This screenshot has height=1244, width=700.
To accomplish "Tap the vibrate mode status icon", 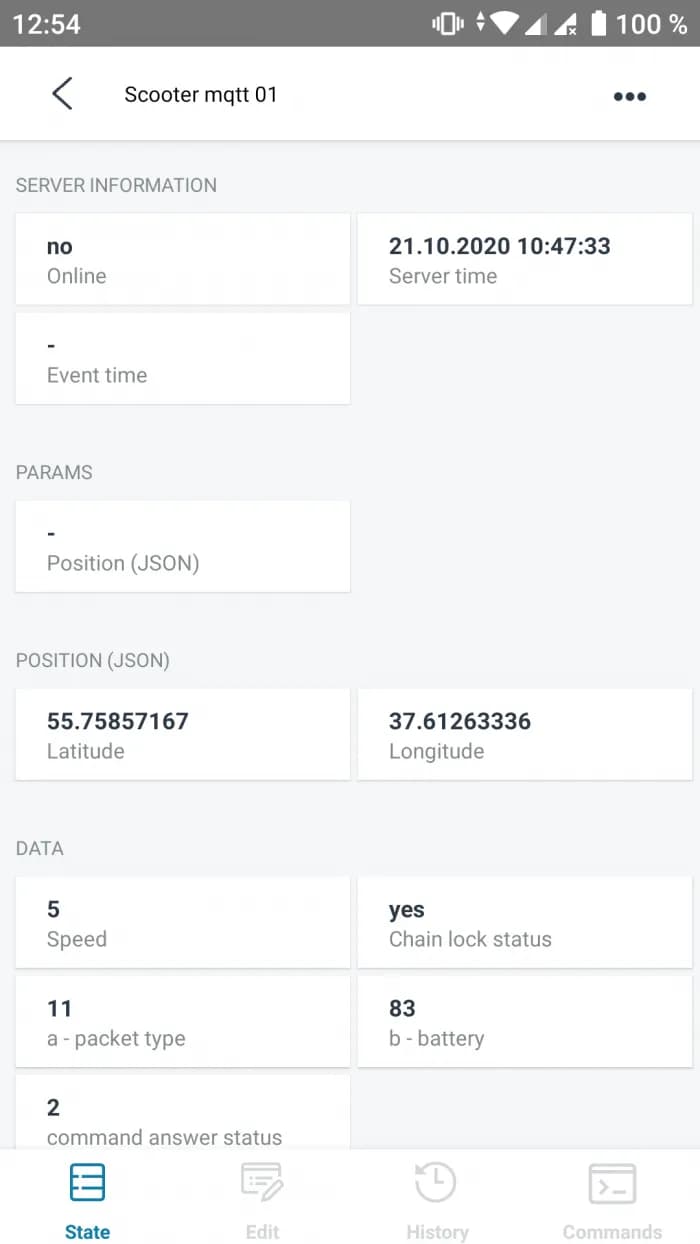I will click(x=445, y=23).
